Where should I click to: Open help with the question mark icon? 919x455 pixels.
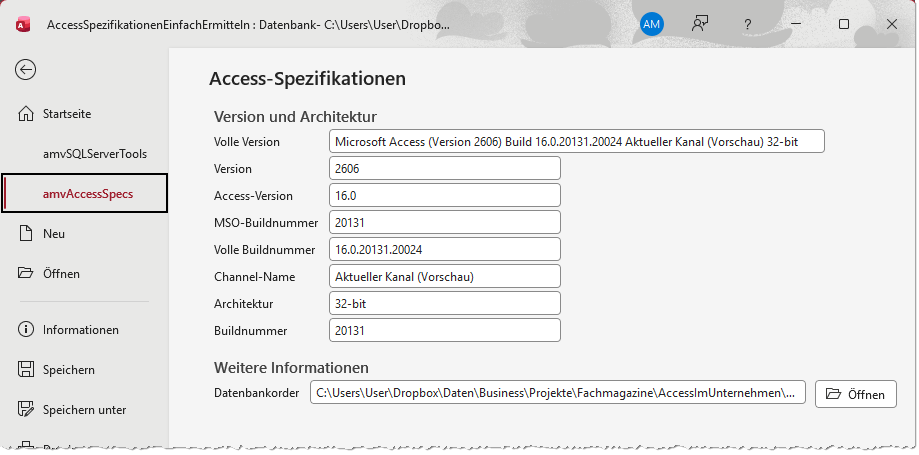point(747,25)
